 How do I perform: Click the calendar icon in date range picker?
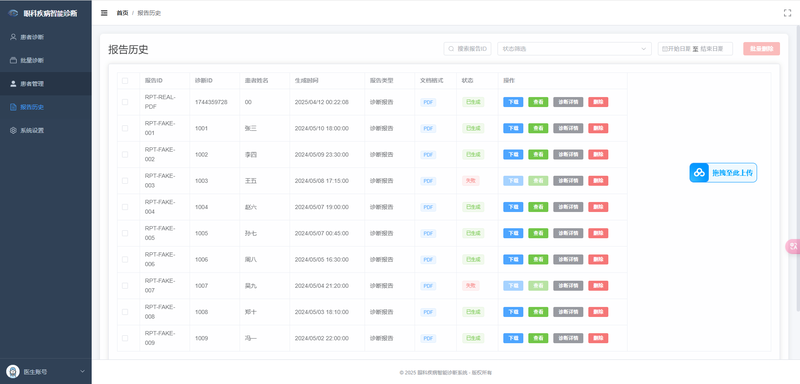[664, 49]
